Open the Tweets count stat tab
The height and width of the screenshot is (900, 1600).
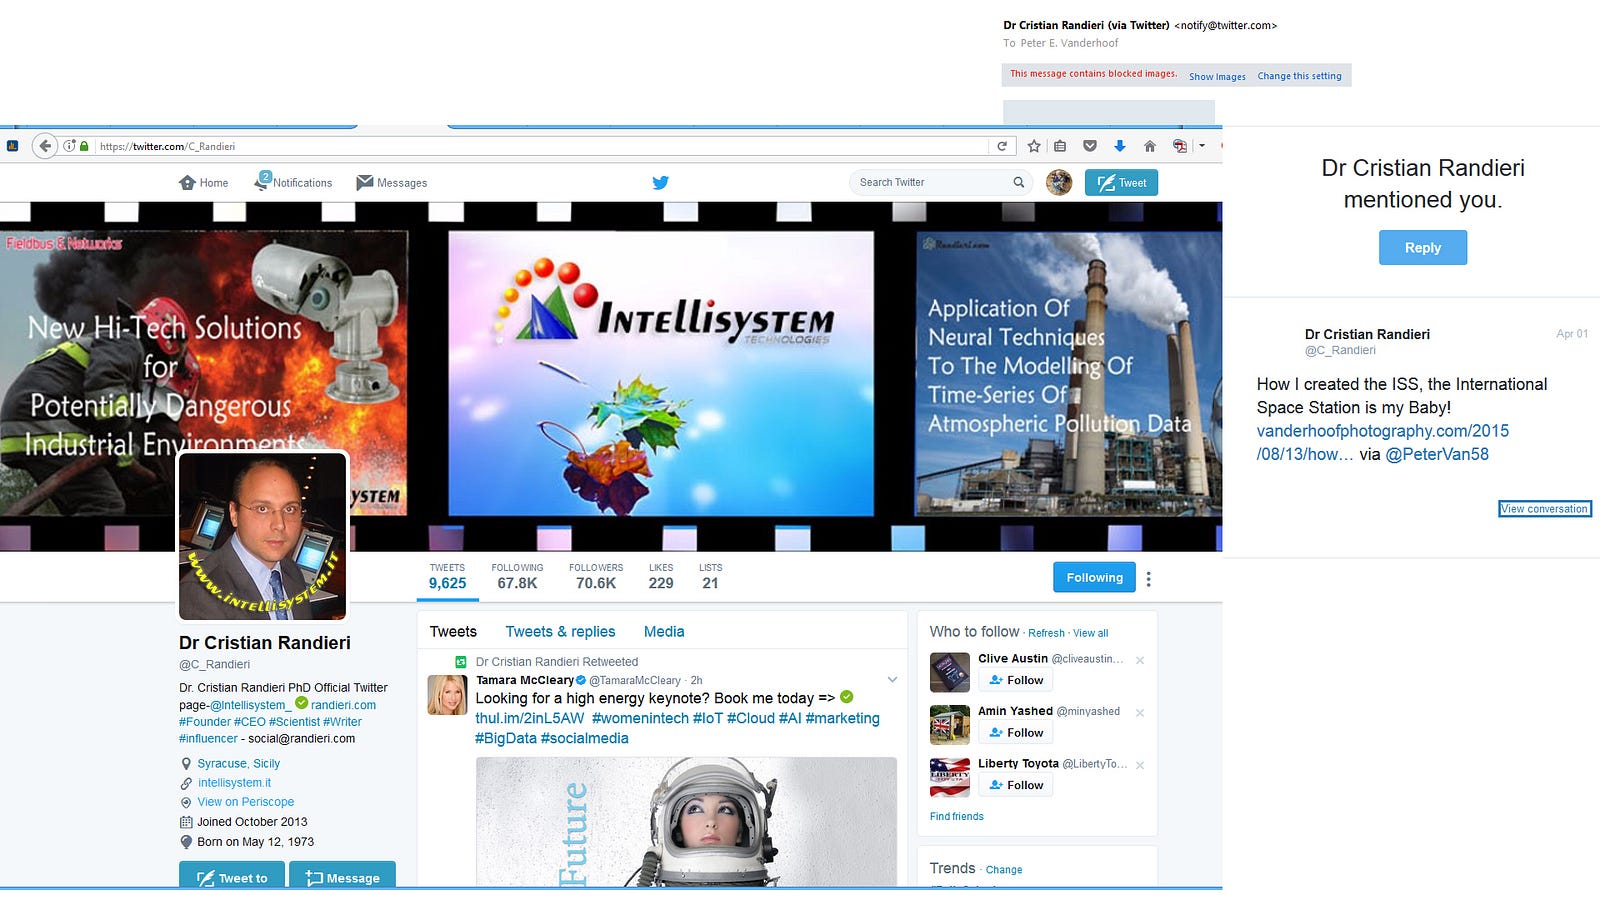coord(447,577)
